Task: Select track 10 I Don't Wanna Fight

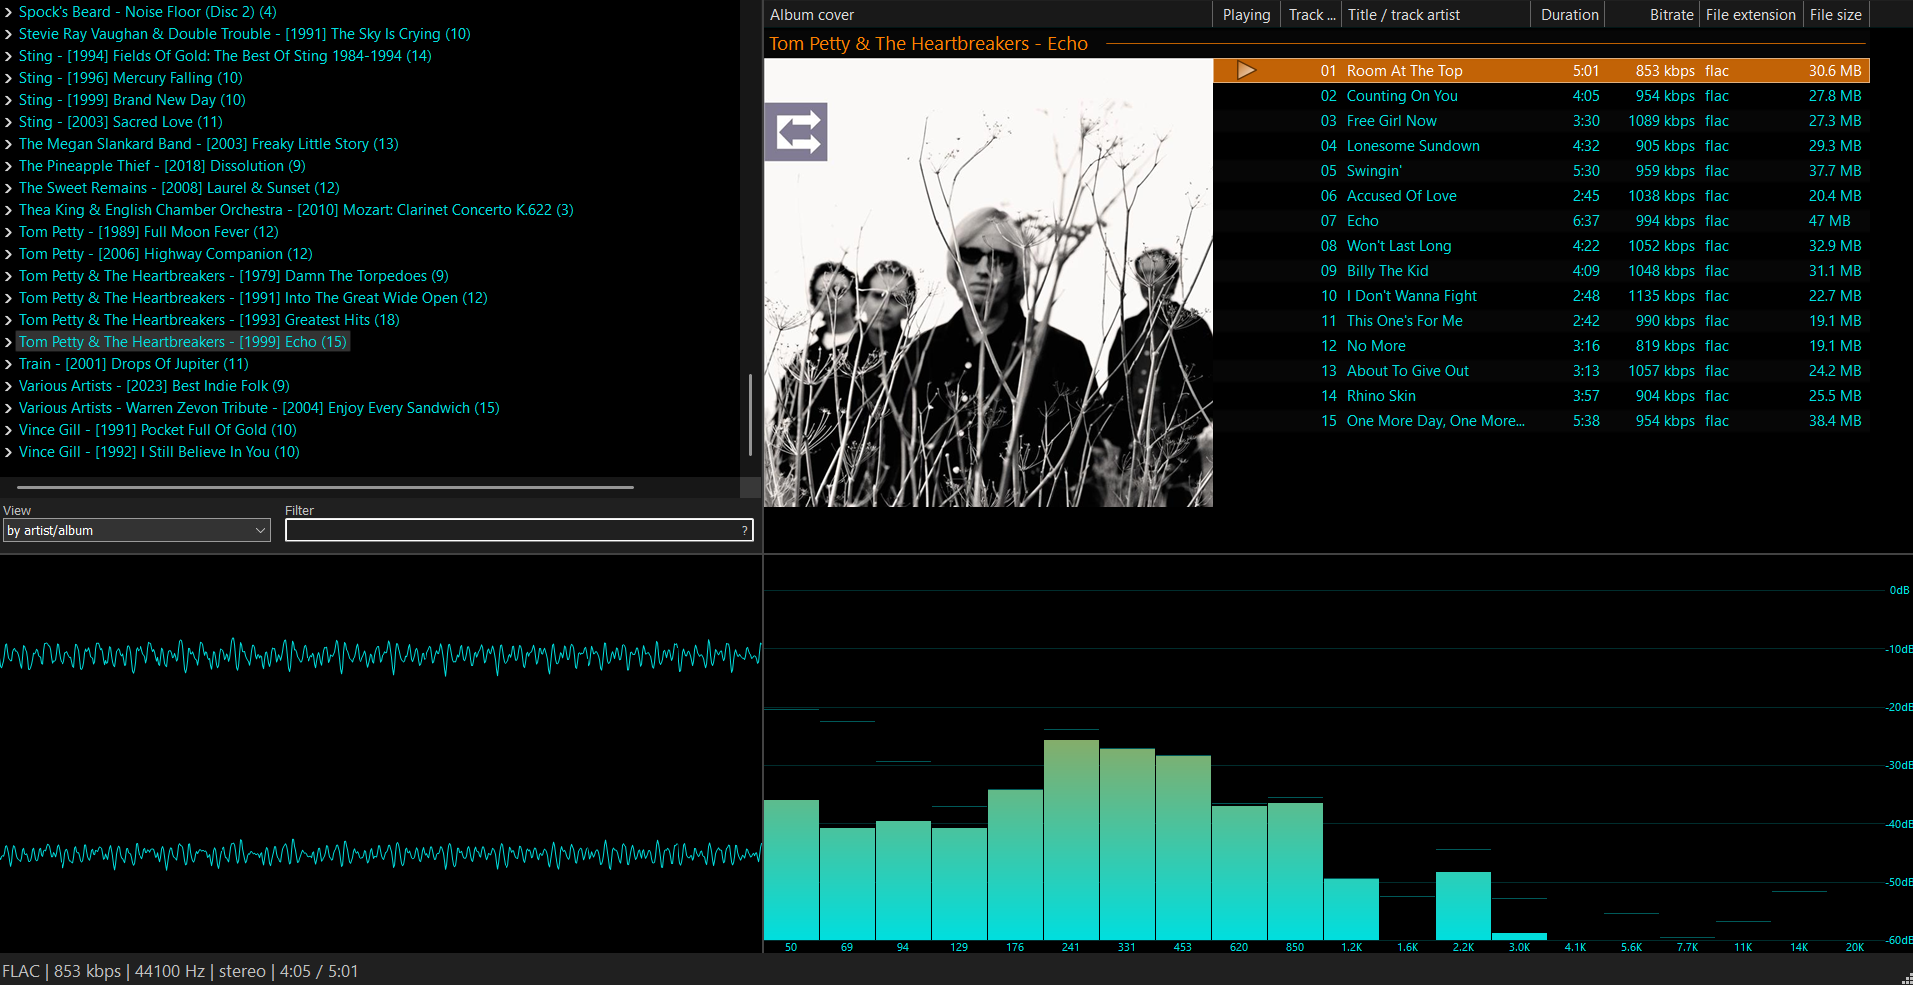Action: (x=1541, y=296)
